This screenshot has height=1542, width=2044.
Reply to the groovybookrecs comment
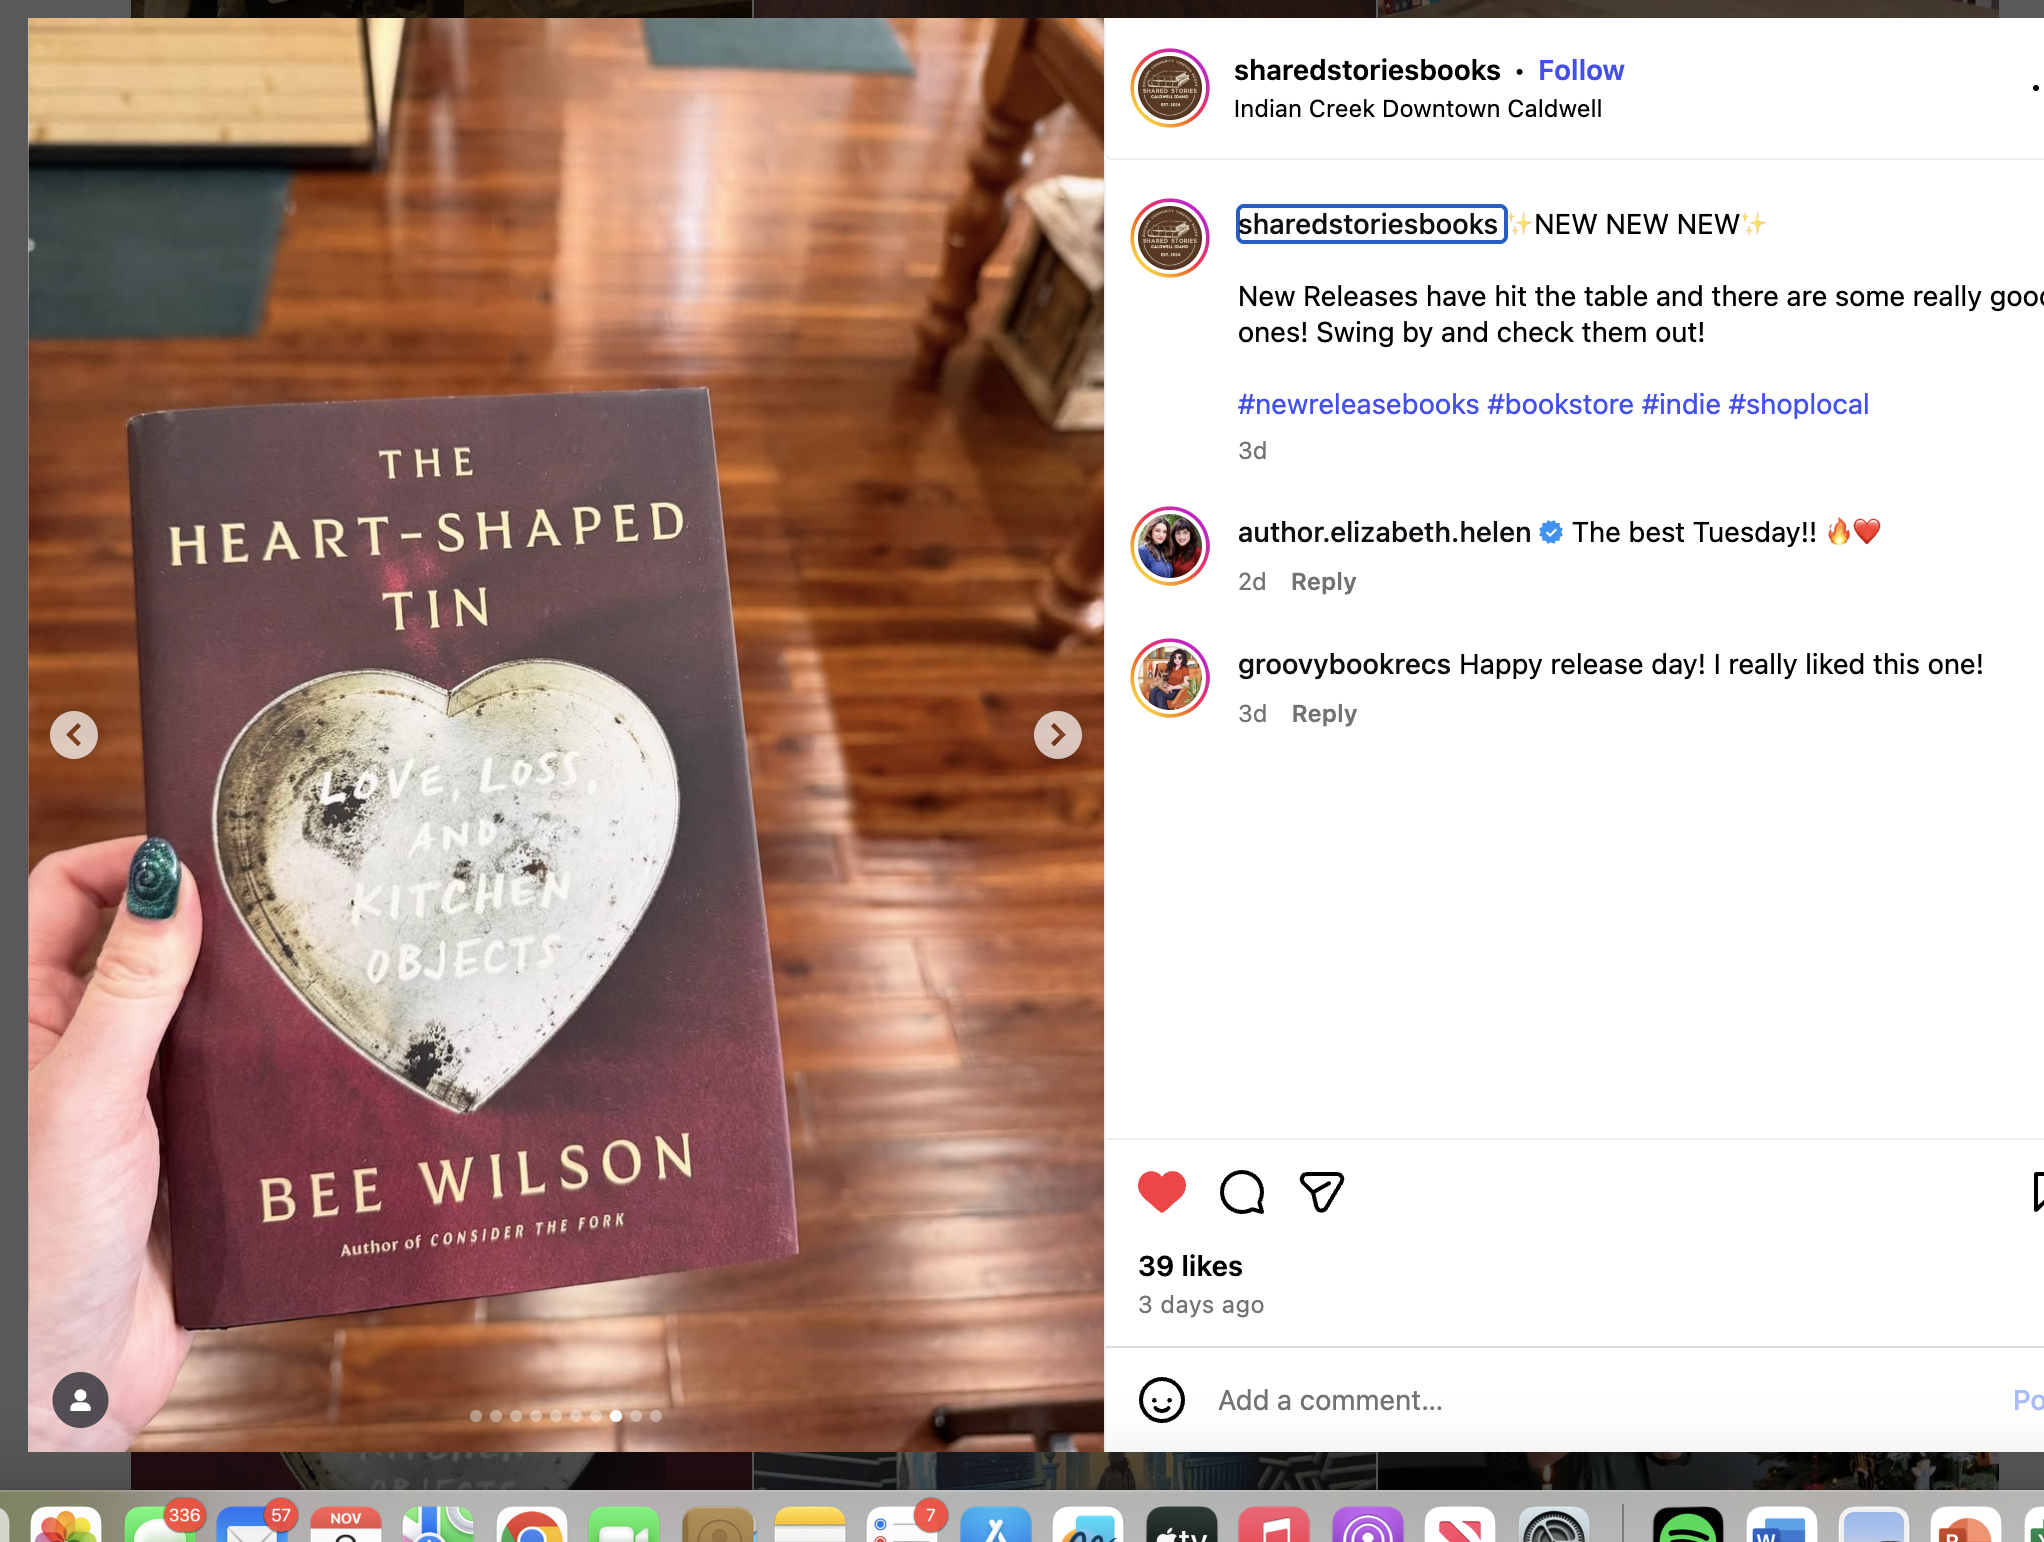coord(1324,714)
